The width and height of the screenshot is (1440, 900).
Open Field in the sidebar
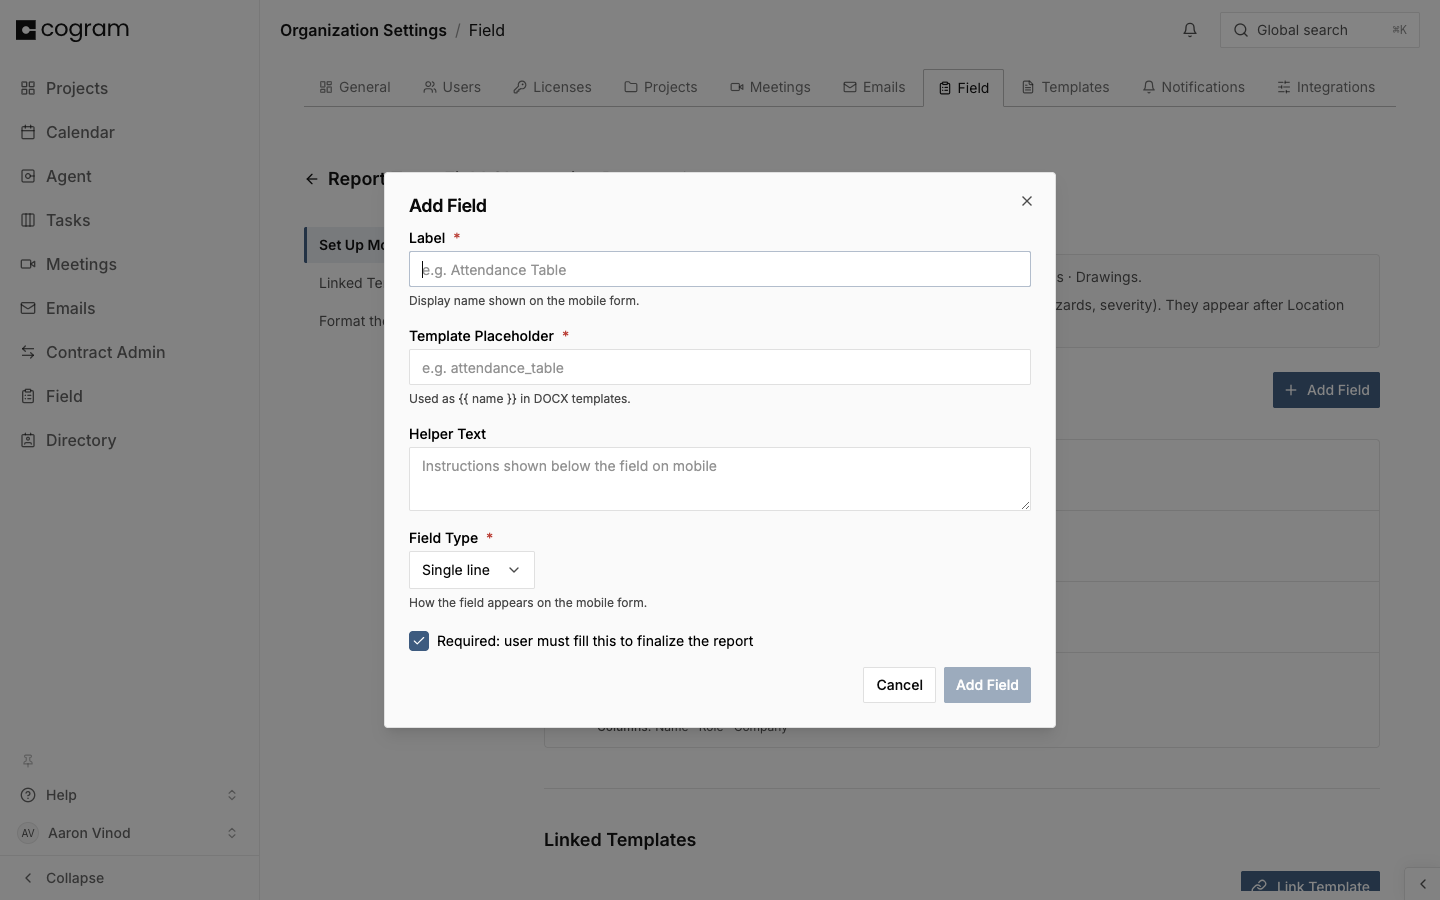point(51,396)
